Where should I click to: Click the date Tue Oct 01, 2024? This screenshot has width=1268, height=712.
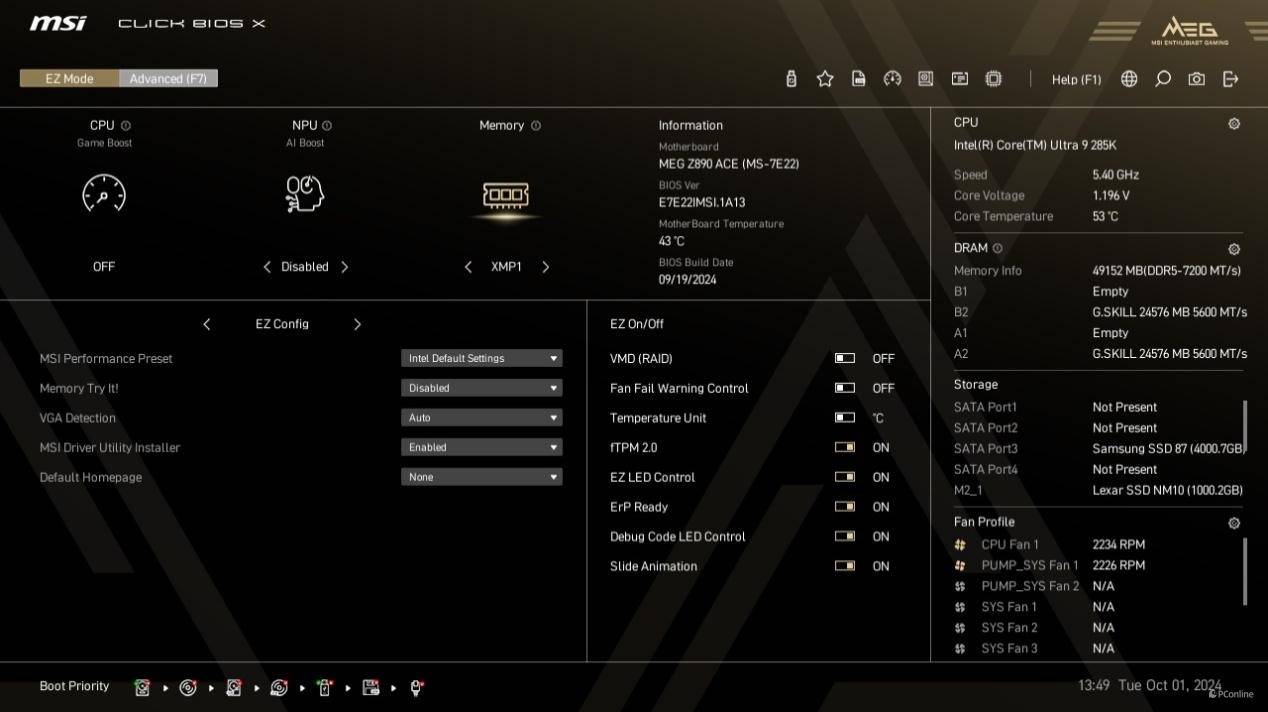(1170, 686)
